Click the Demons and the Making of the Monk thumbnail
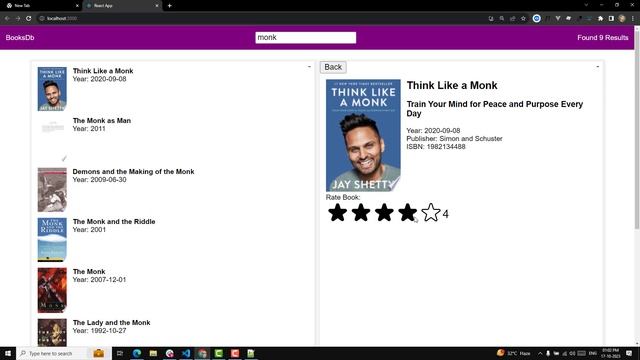 [52, 189]
